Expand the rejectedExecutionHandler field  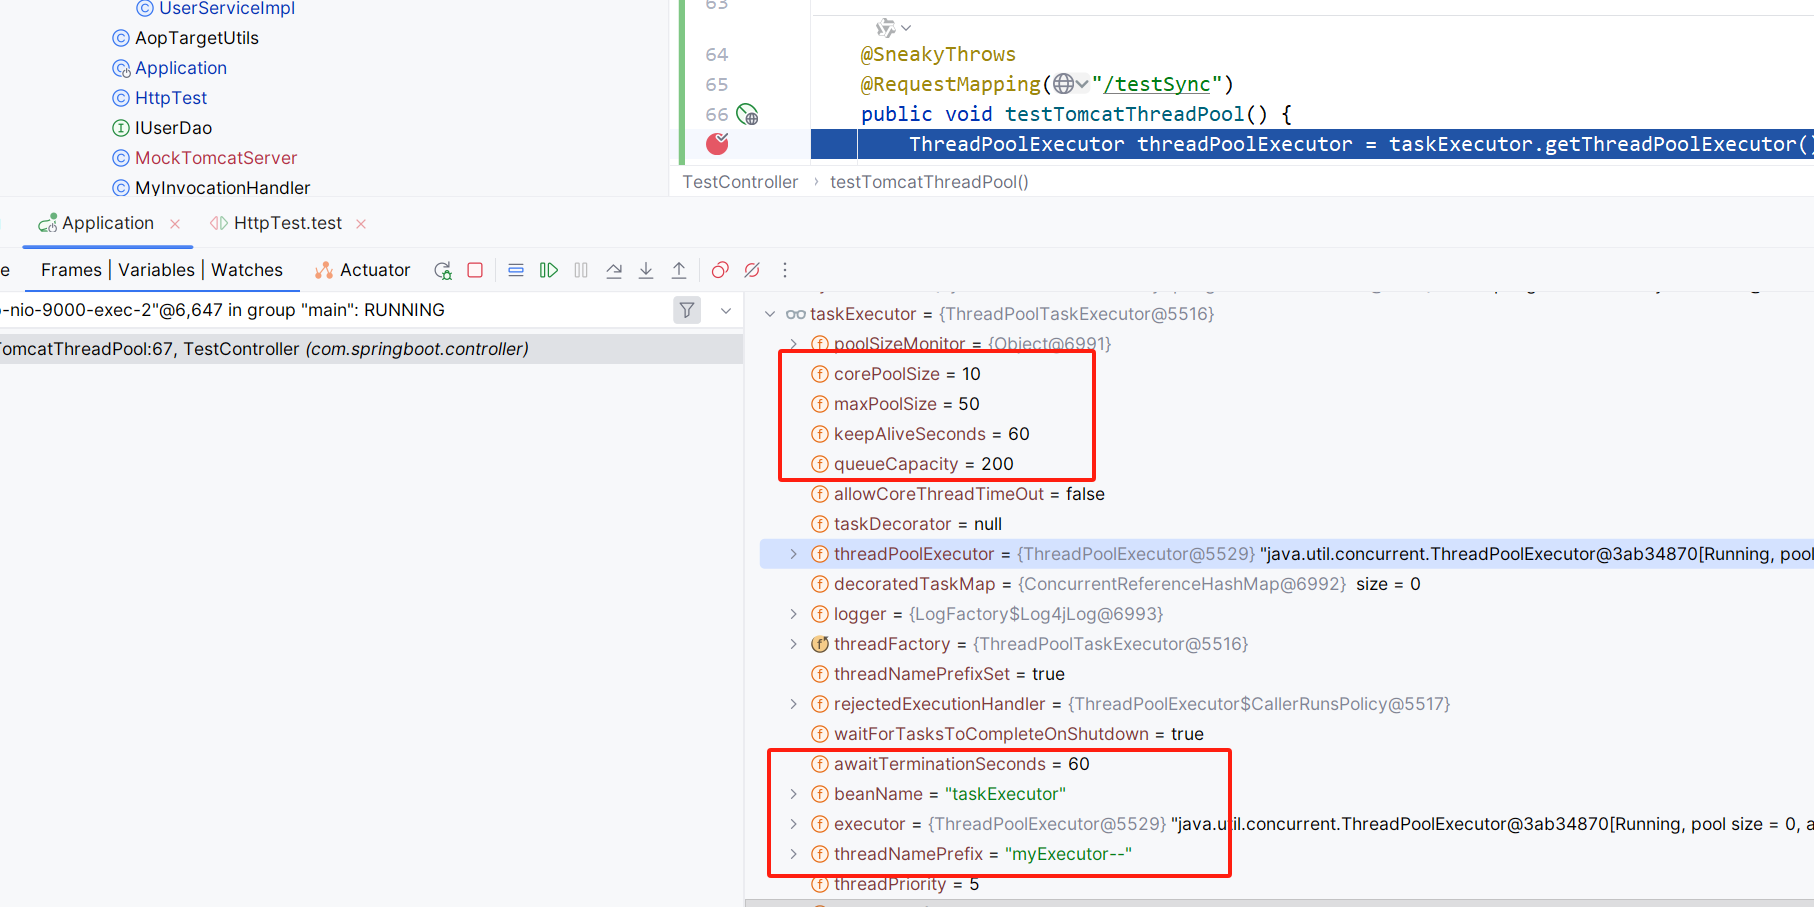click(x=794, y=704)
